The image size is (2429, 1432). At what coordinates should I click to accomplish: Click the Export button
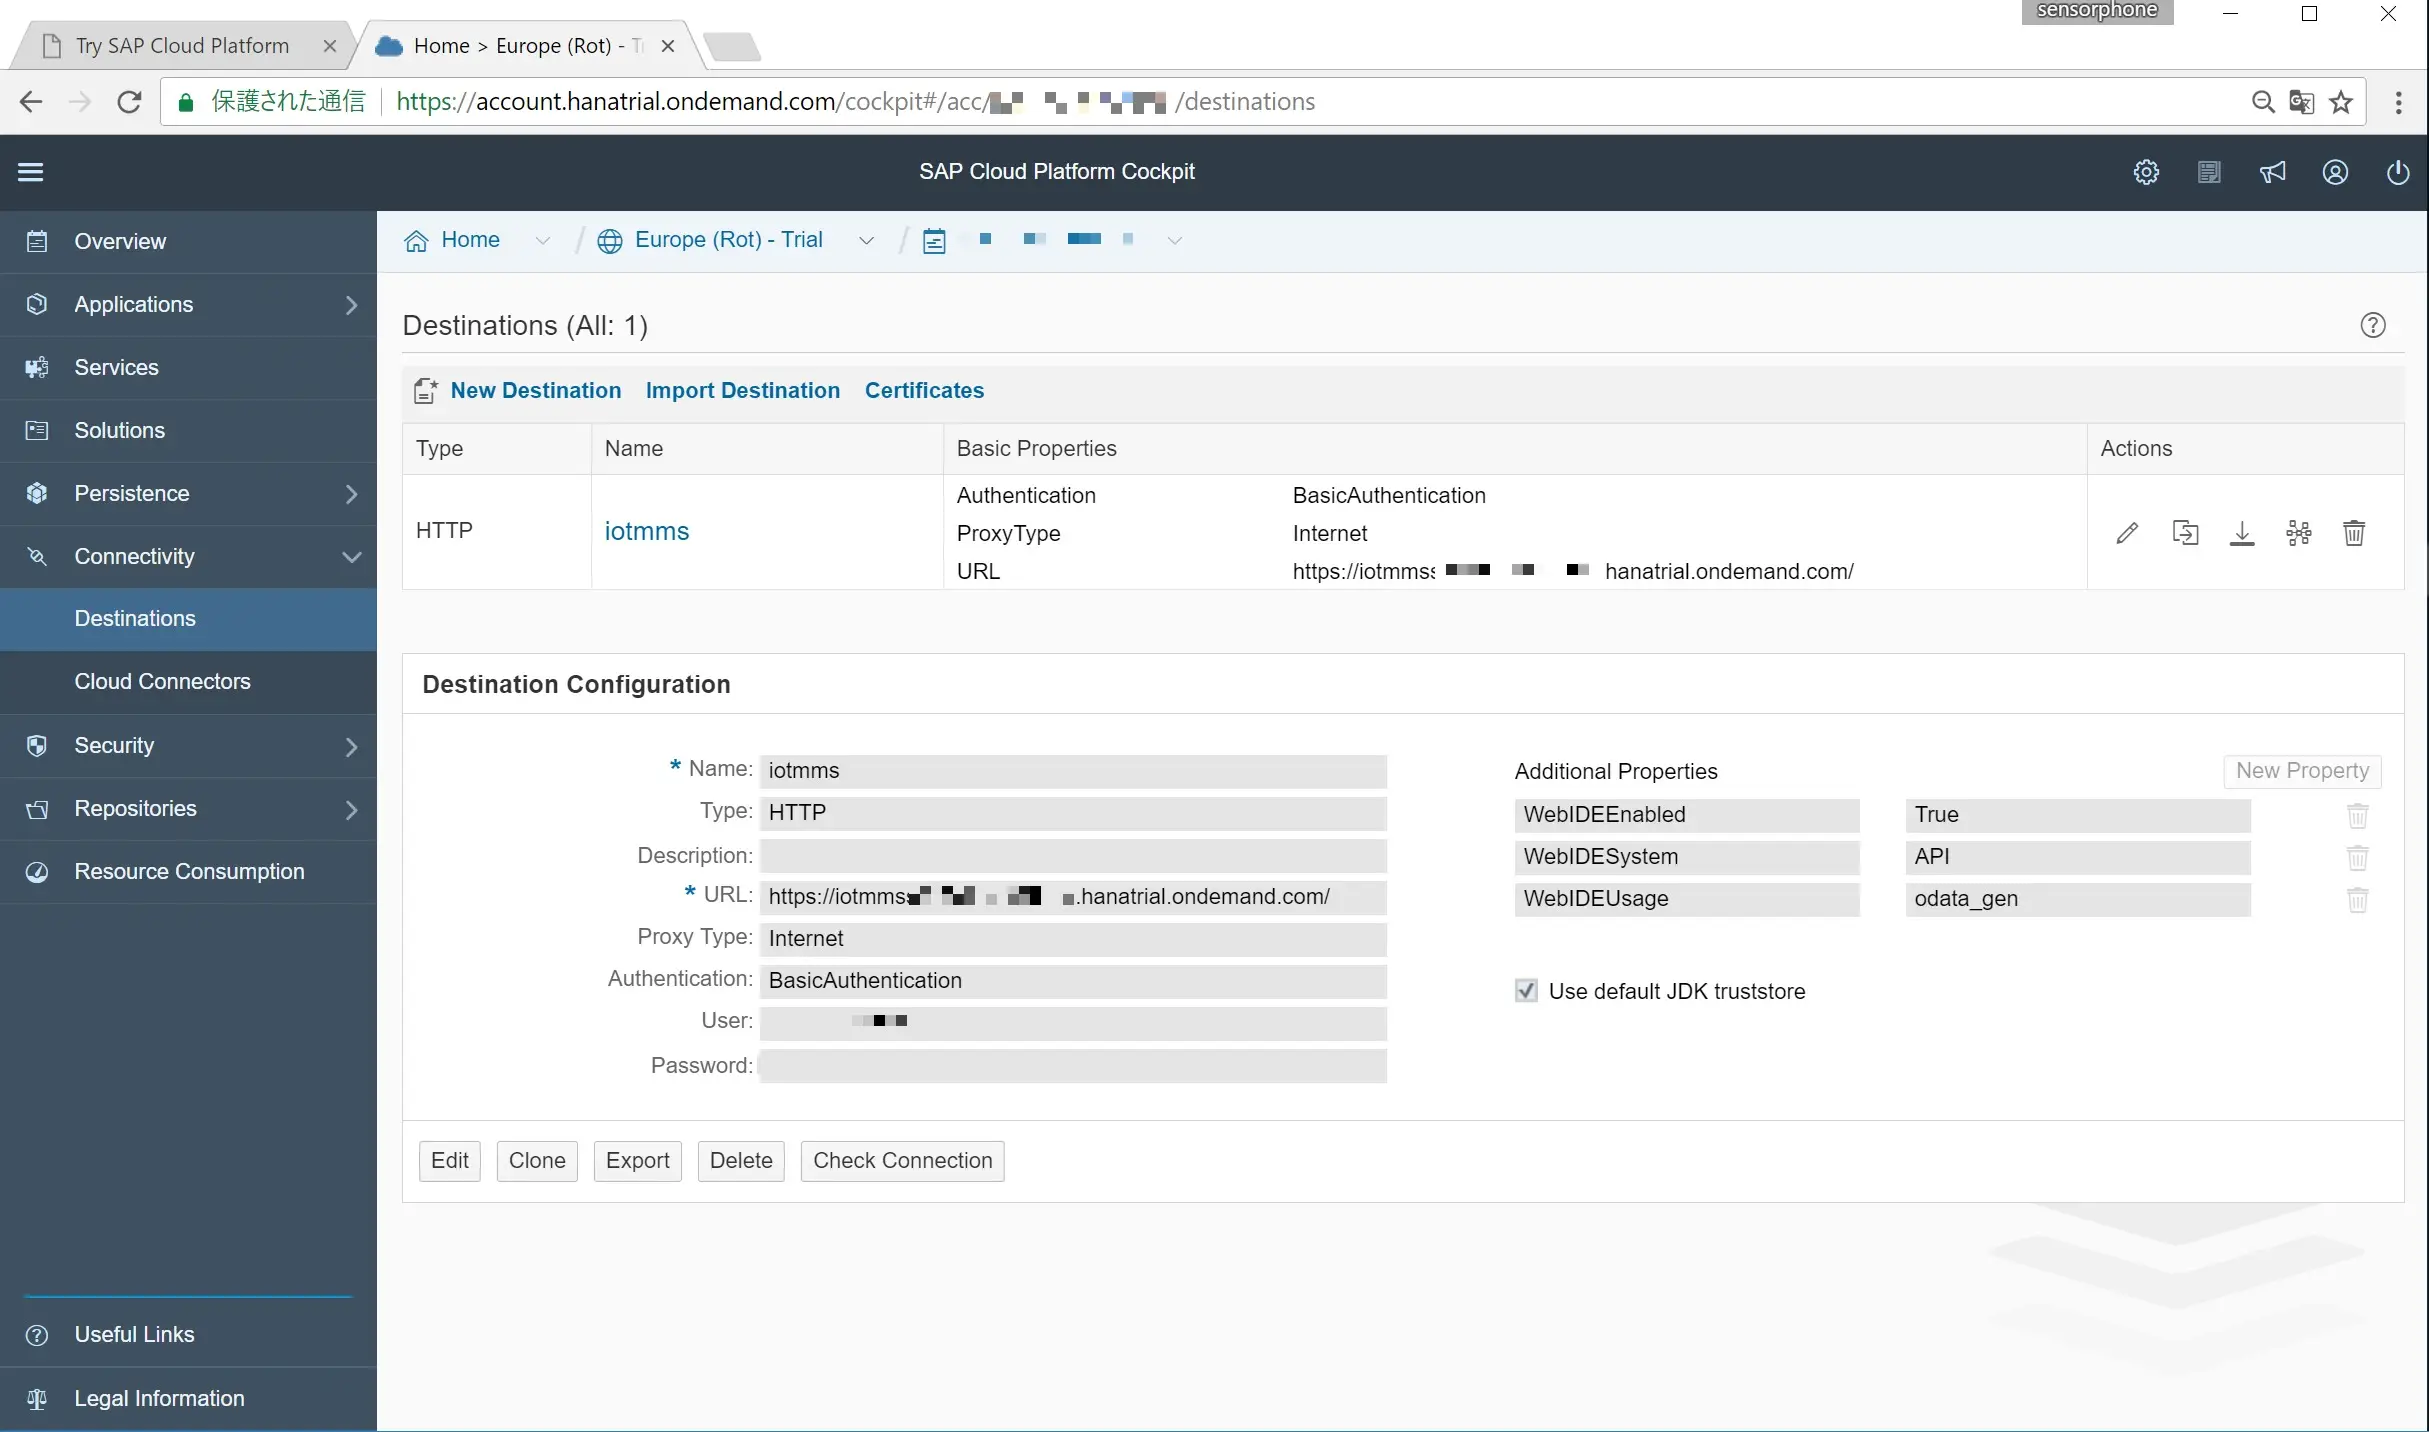pos(638,1161)
